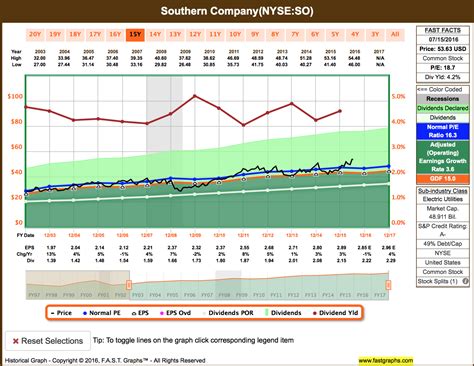Toggle the EPS Ovd legend item
Screen dimensions: 474x366
(176, 313)
